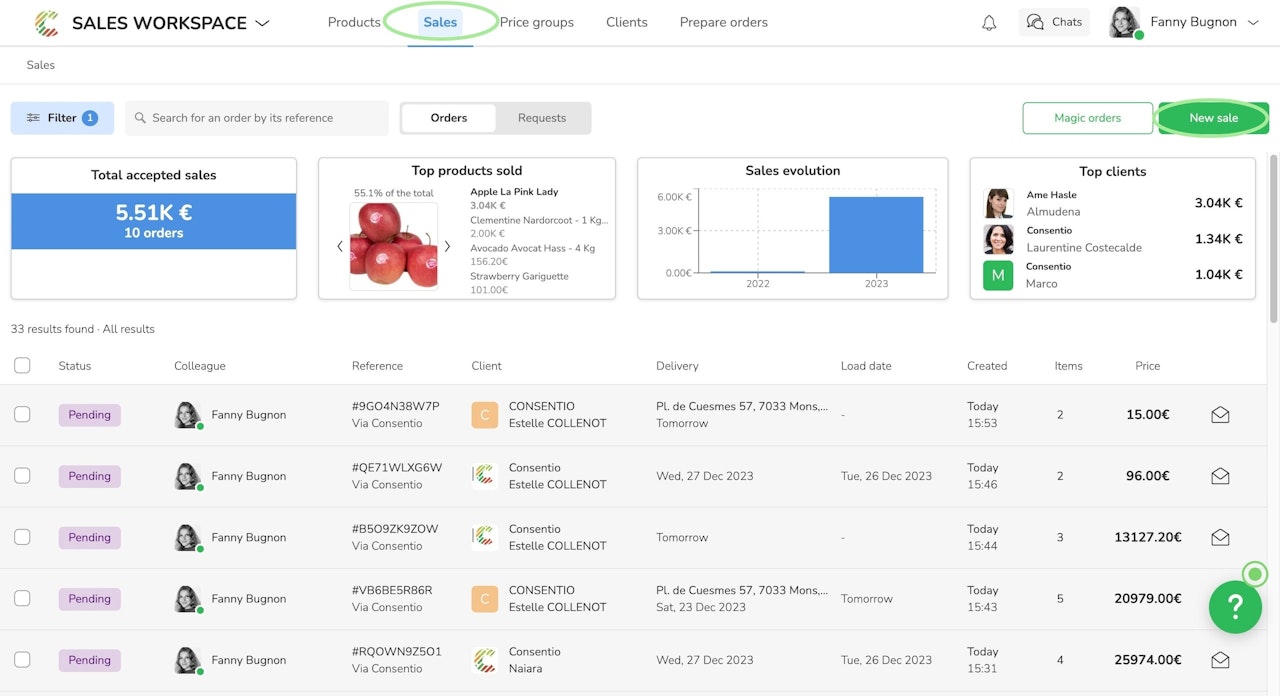Image resolution: width=1280 pixels, height=696 pixels.
Task: Go to the Price groups tab
Action: pyautogui.click(x=537, y=22)
